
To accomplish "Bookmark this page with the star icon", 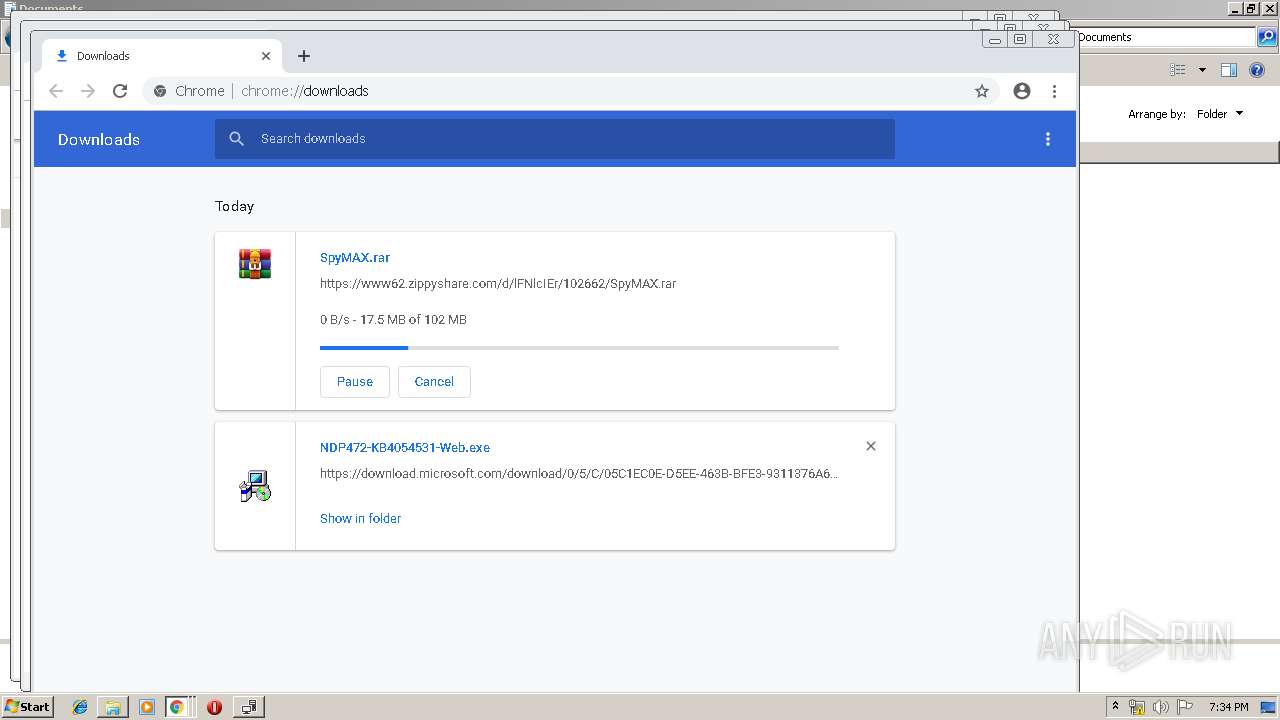I will 982,91.
